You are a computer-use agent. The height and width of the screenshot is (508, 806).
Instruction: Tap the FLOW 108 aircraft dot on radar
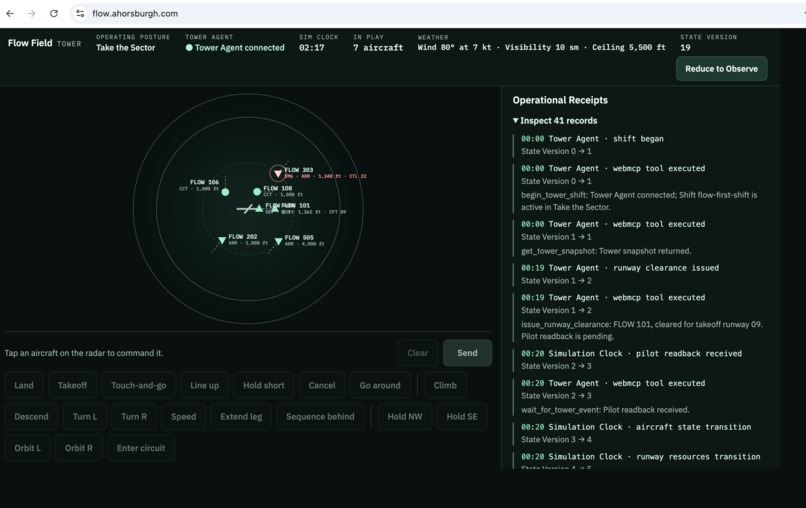[x=257, y=192]
